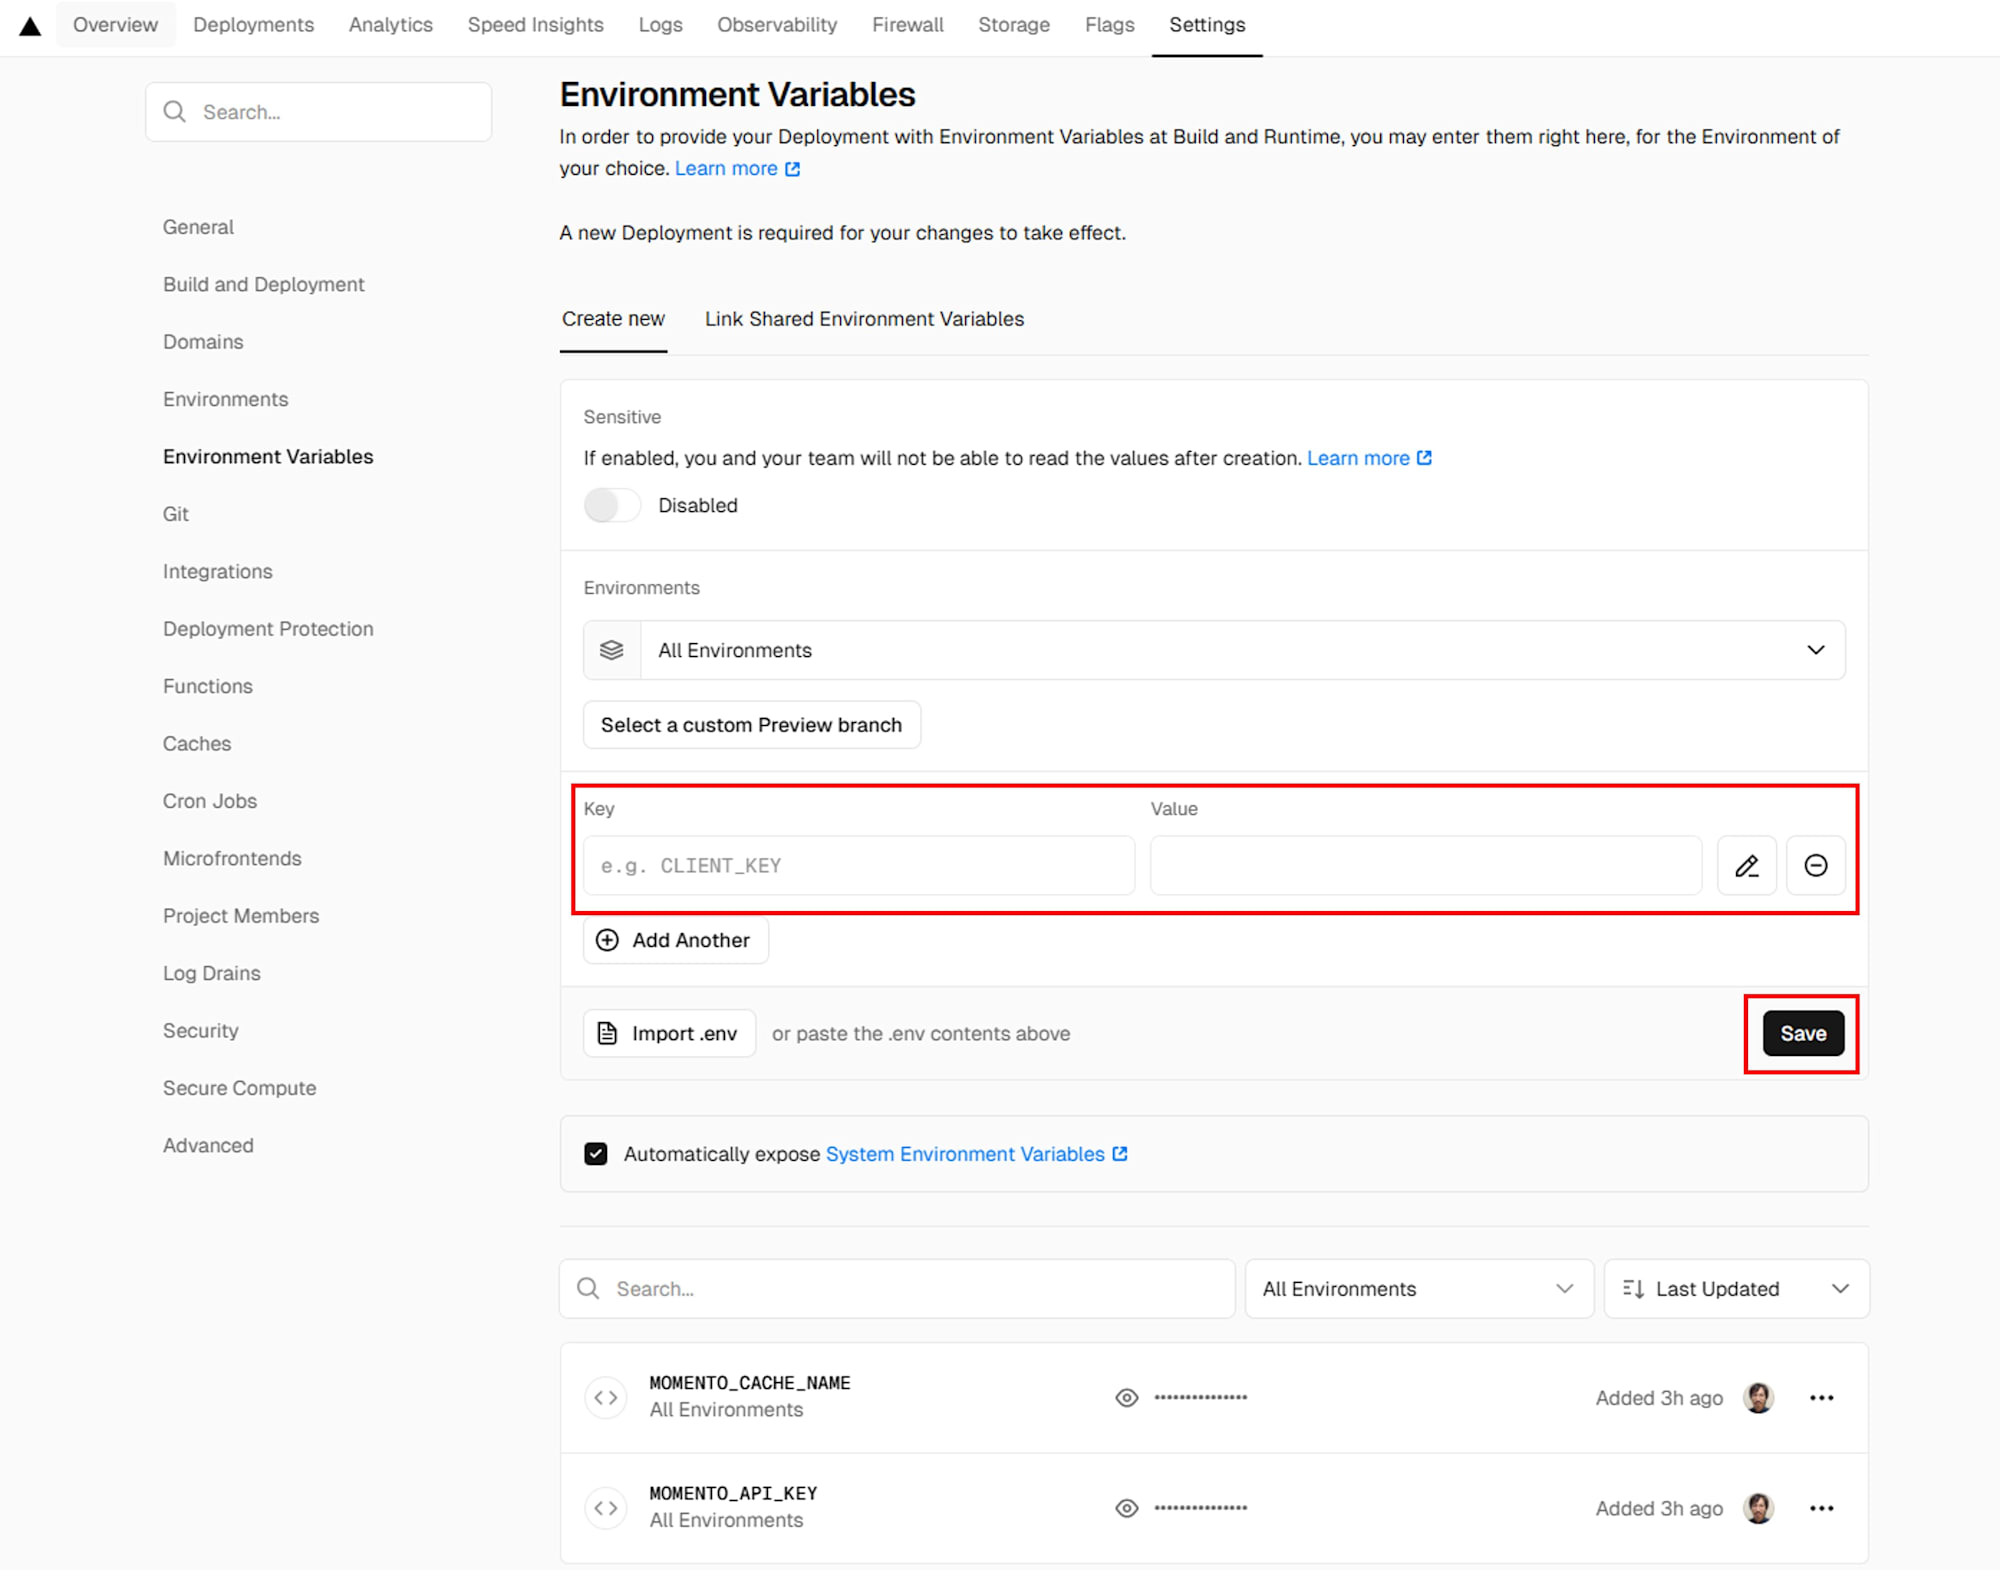This screenshot has width=2000, height=1570.
Task: Open the Overview tab
Action: point(115,25)
